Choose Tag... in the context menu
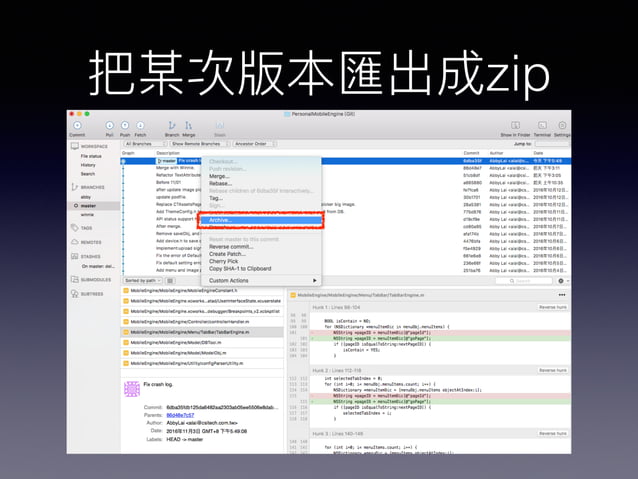Screen dimensions: 638x479 261,198
